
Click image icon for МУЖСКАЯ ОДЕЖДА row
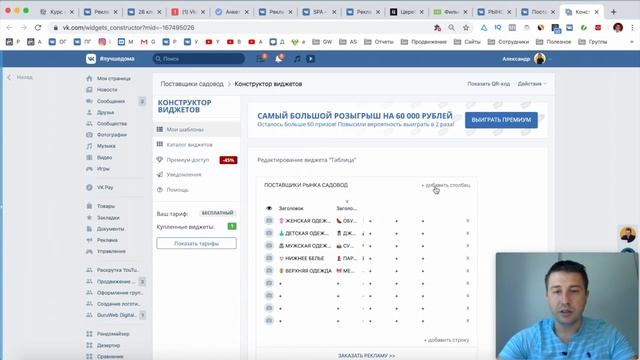269,246
